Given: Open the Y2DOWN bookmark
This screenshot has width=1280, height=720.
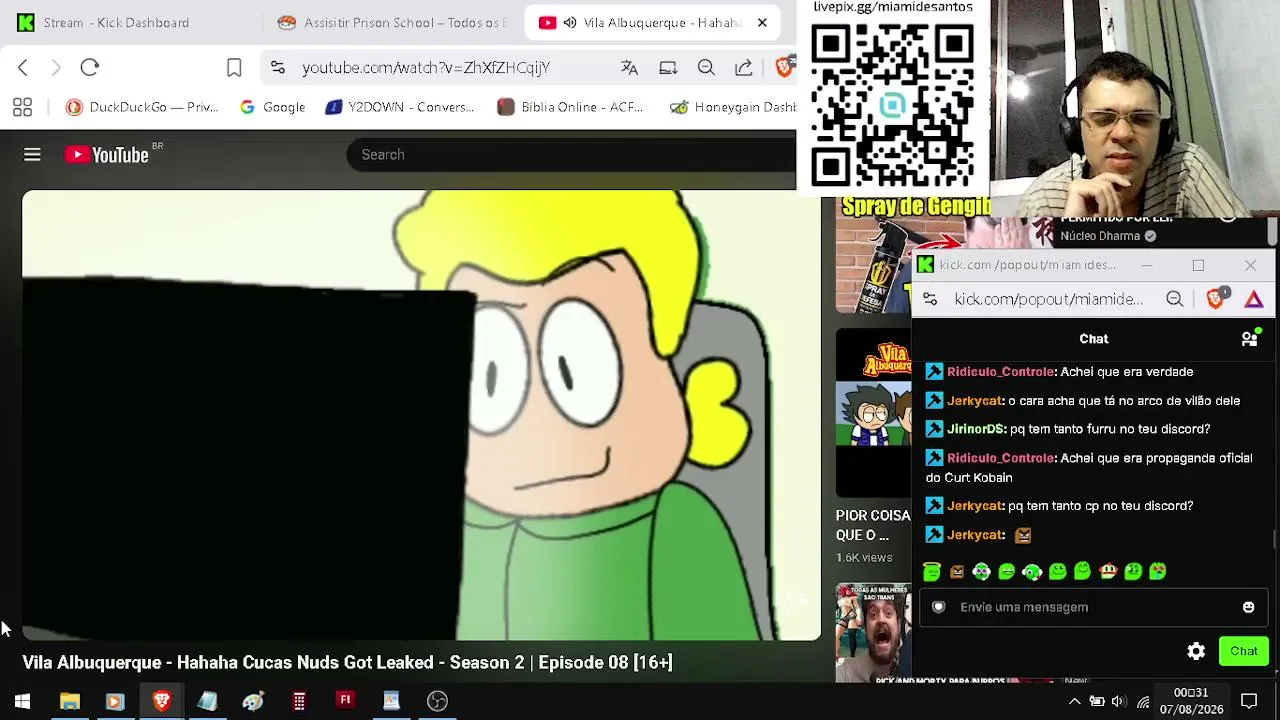Looking at the screenshot, I should (x=400, y=107).
